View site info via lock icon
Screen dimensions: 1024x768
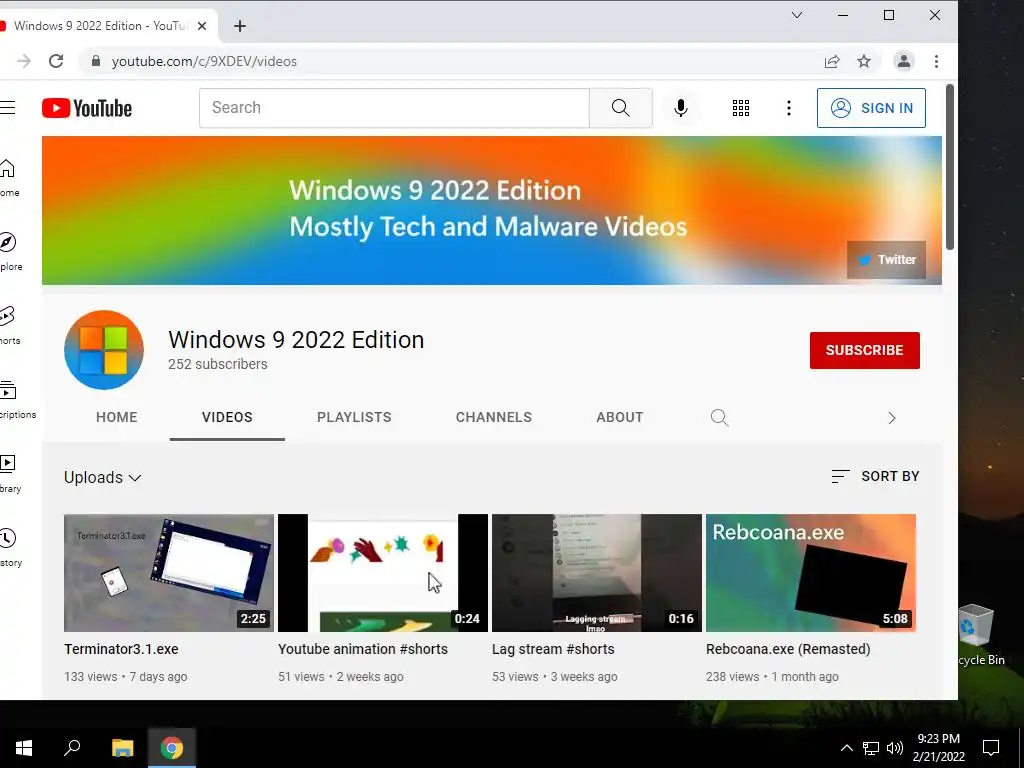(96, 61)
